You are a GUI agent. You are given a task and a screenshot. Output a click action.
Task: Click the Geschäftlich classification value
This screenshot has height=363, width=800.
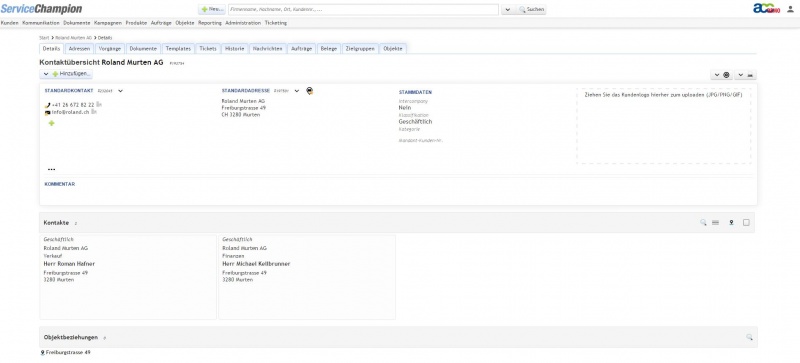coord(415,122)
